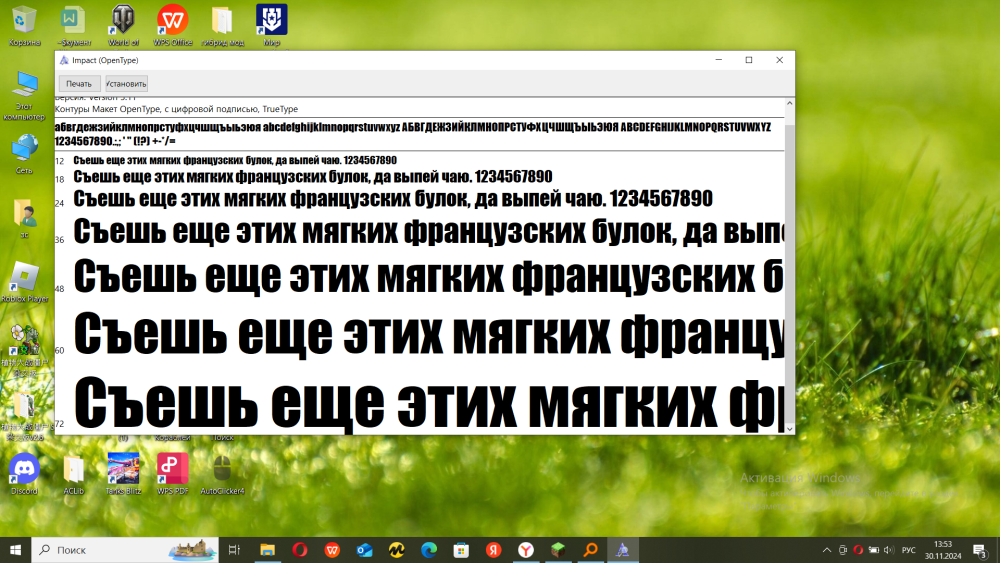Screen dimensions: 1000x563
Task: Select the Этот компьютер desktop icon
Action: (x=24, y=96)
